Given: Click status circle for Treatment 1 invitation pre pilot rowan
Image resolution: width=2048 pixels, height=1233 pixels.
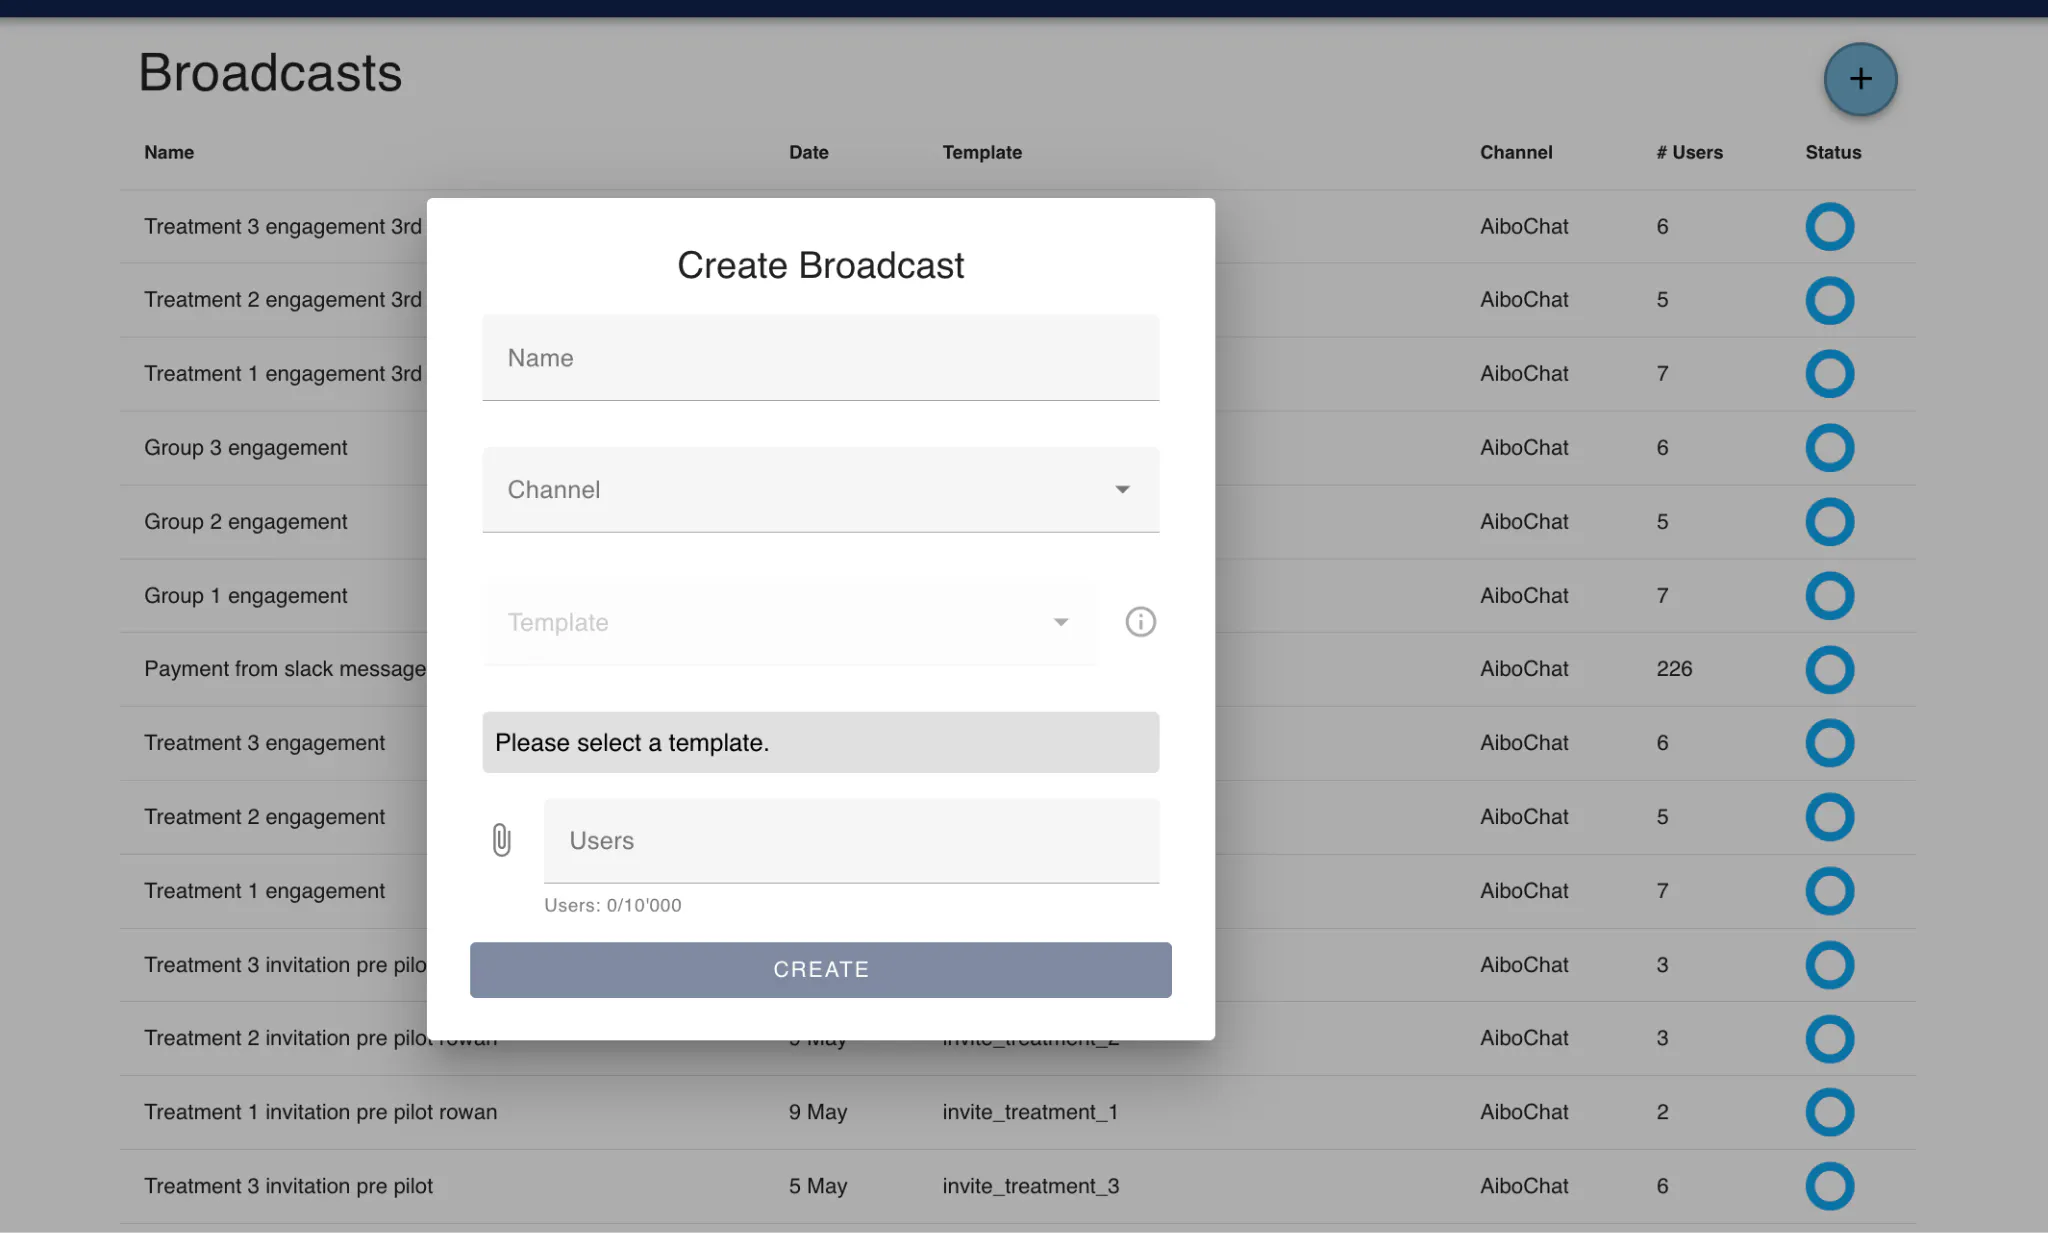Looking at the screenshot, I should [x=1829, y=1112].
